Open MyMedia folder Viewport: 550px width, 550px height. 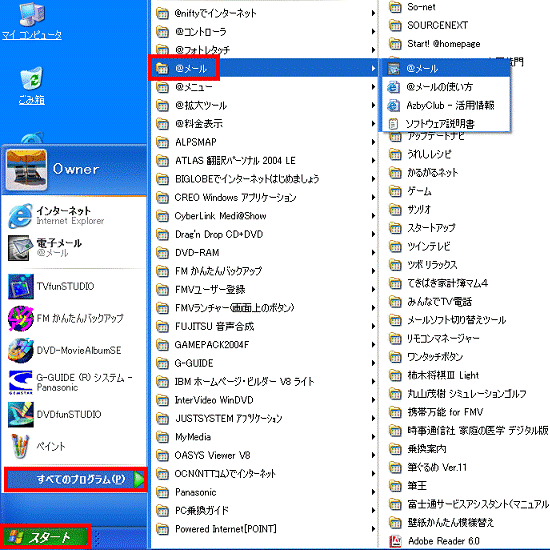point(265,437)
